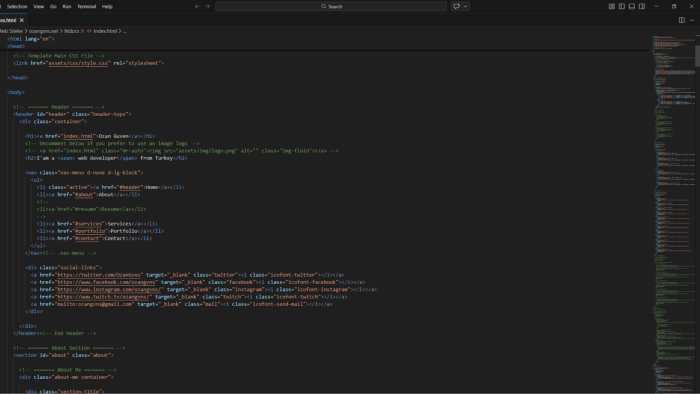Open the Terminal menu
Screen dimensions: 700x394
pyautogui.click(x=87, y=6)
